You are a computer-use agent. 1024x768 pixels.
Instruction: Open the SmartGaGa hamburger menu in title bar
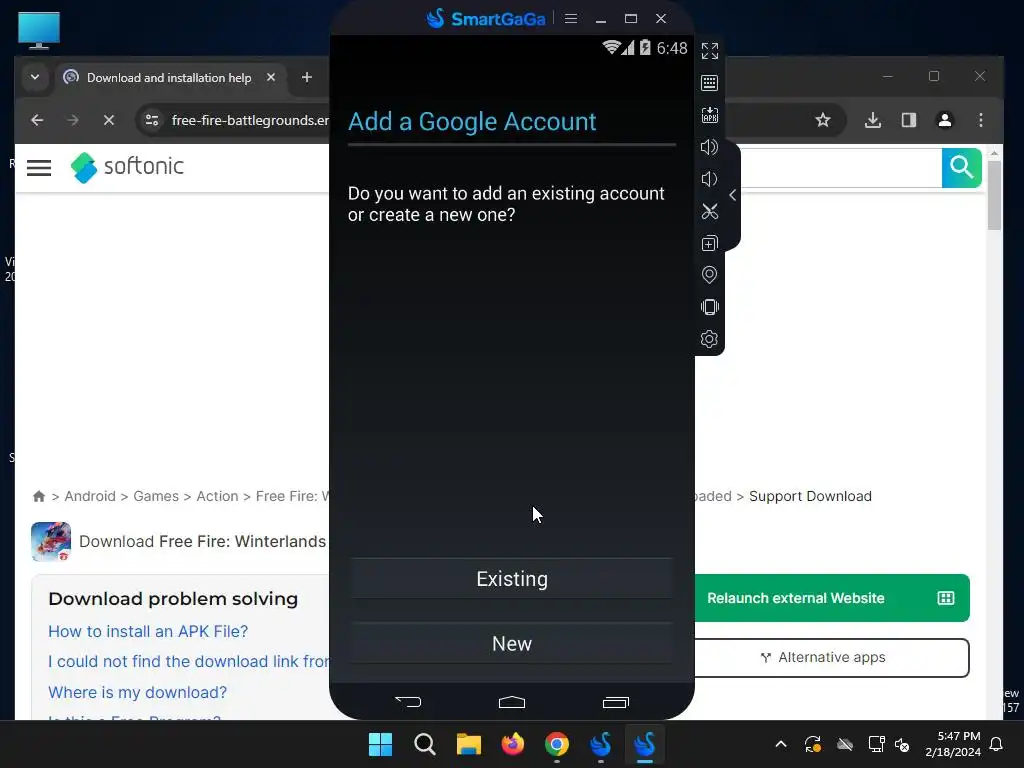point(571,18)
